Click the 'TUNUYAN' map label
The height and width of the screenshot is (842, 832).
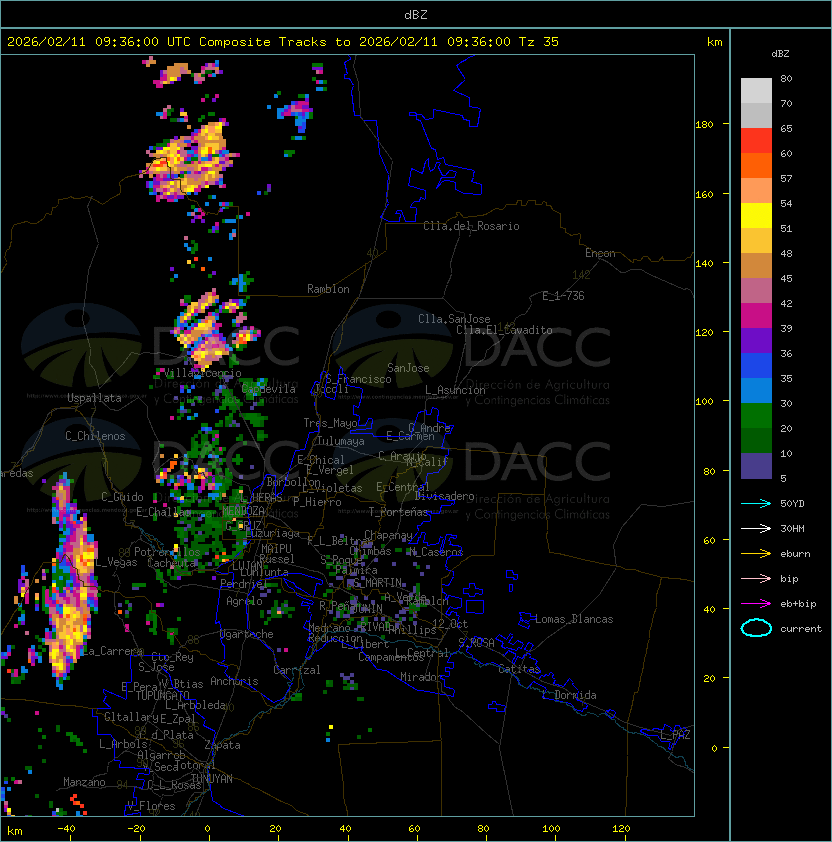coord(212,779)
